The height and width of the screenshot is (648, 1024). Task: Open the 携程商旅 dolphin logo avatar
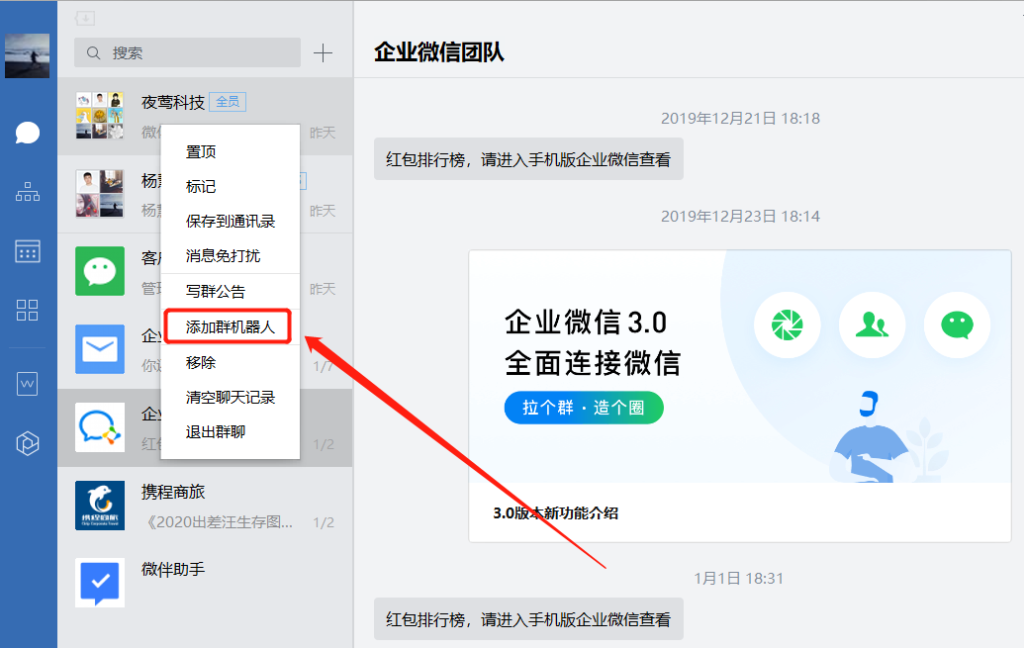pyautogui.click(x=99, y=506)
